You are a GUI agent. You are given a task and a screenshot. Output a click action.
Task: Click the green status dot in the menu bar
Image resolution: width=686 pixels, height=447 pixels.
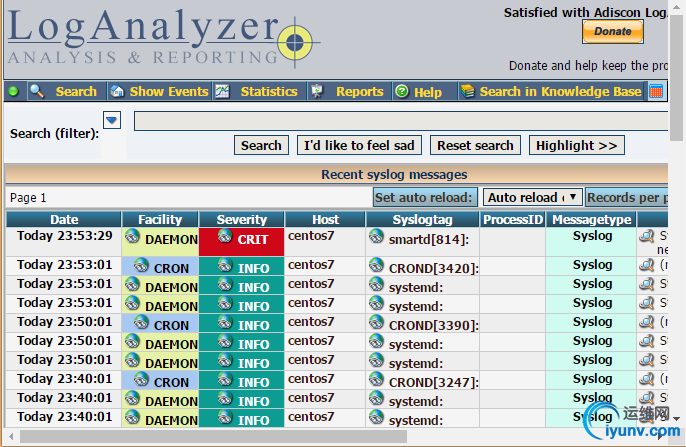pyautogui.click(x=14, y=91)
